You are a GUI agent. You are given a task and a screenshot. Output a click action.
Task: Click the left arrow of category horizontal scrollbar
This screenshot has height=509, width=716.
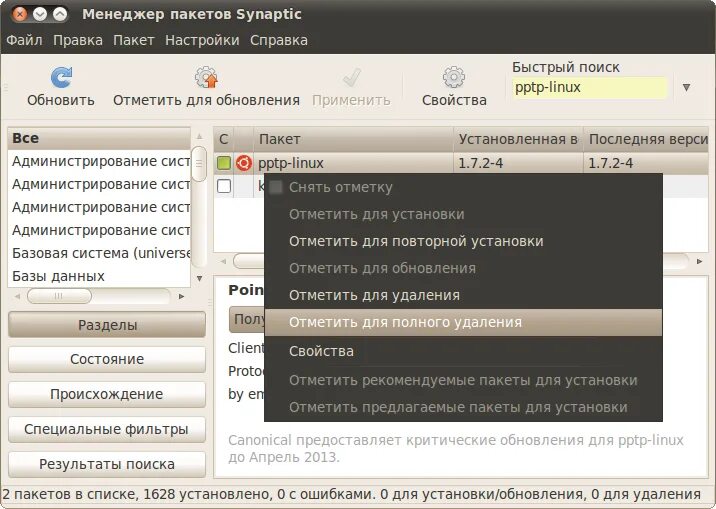[17, 296]
